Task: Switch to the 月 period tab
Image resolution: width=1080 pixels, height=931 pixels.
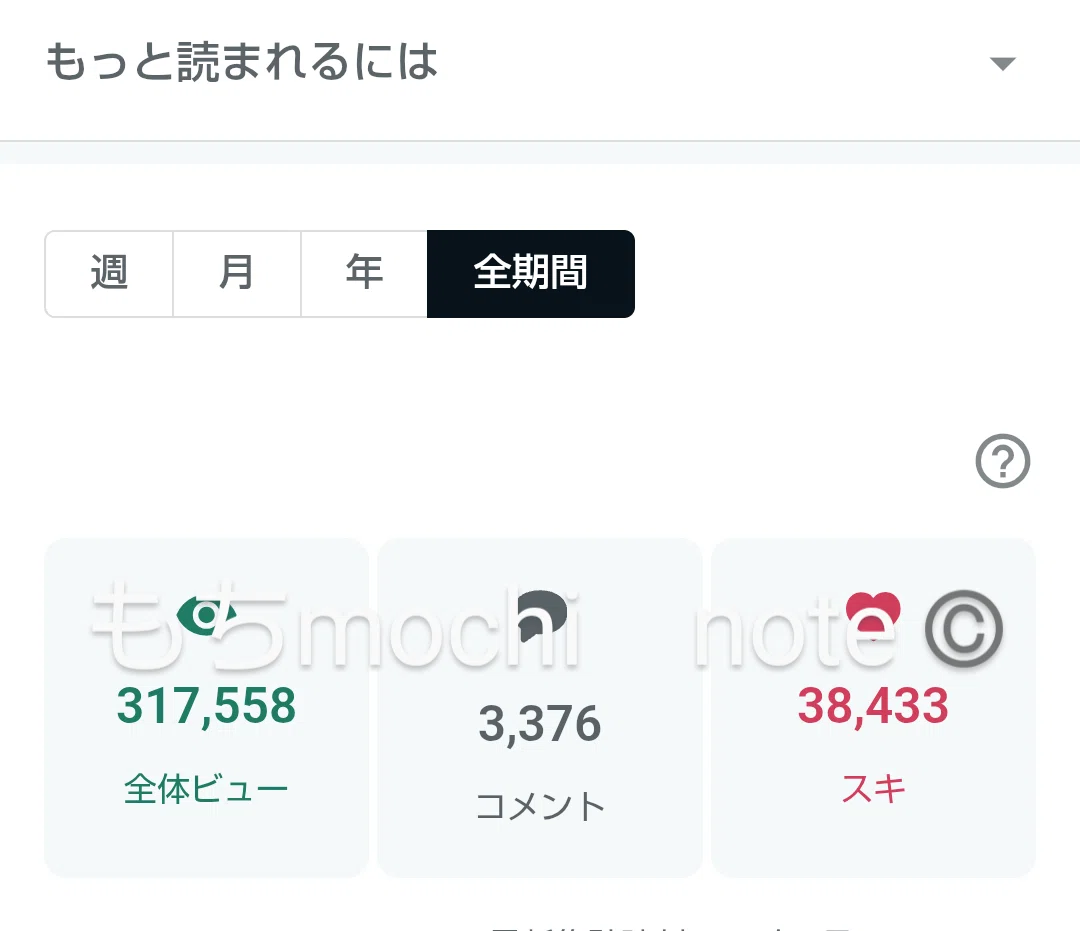Action: [237, 273]
